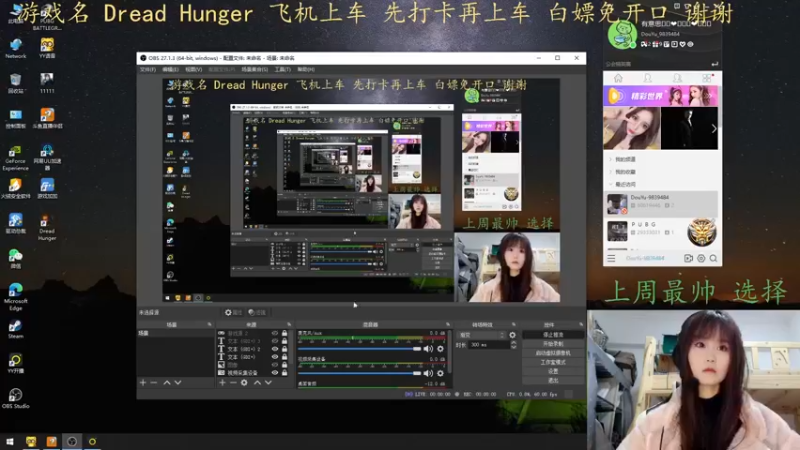
Task: Add a new source with plus icon
Action: point(222,383)
